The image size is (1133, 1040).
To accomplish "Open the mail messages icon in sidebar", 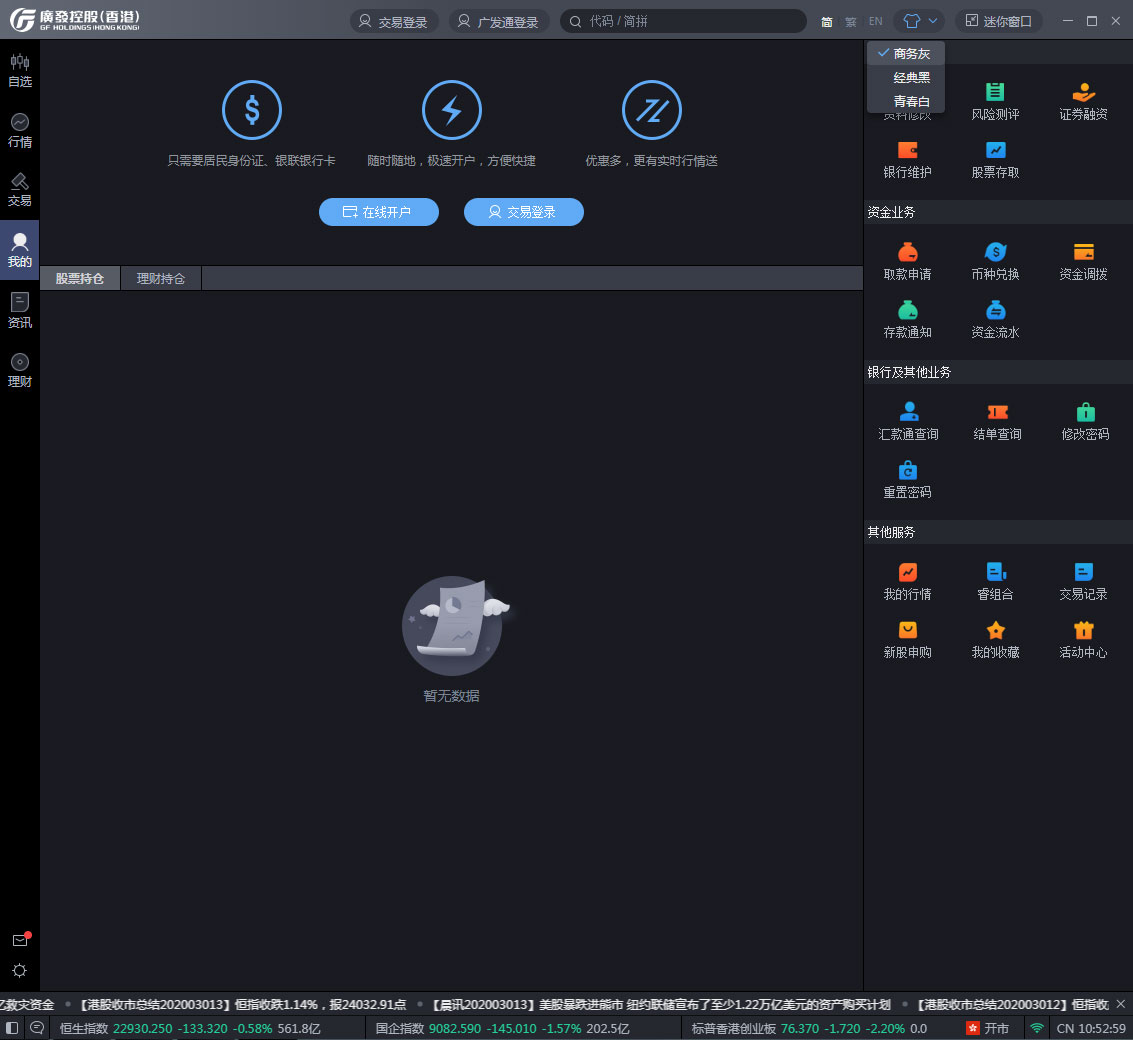I will pyautogui.click(x=19, y=940).
